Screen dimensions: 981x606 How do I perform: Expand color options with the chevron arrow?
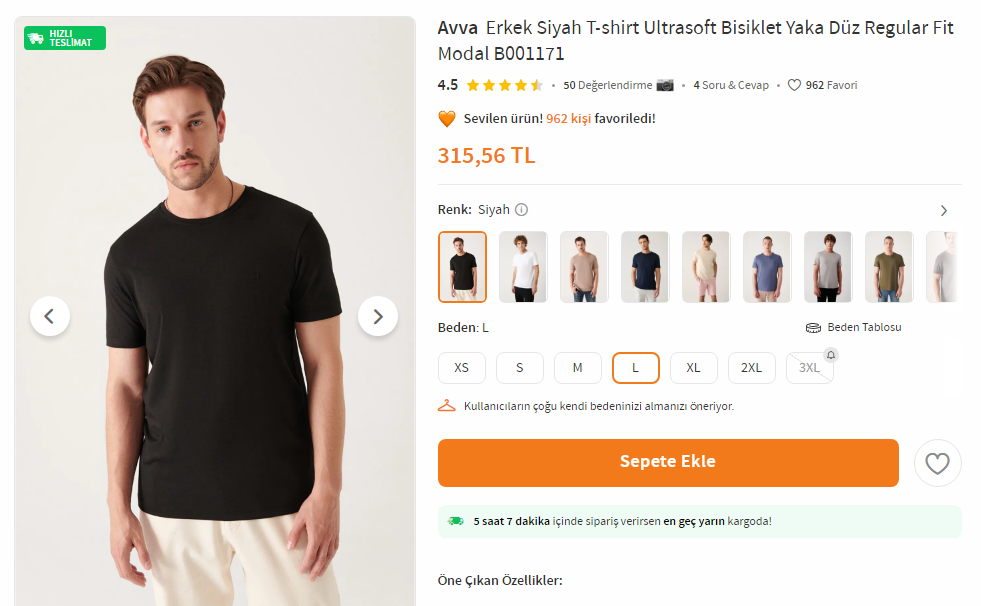(x=943, y=211)
